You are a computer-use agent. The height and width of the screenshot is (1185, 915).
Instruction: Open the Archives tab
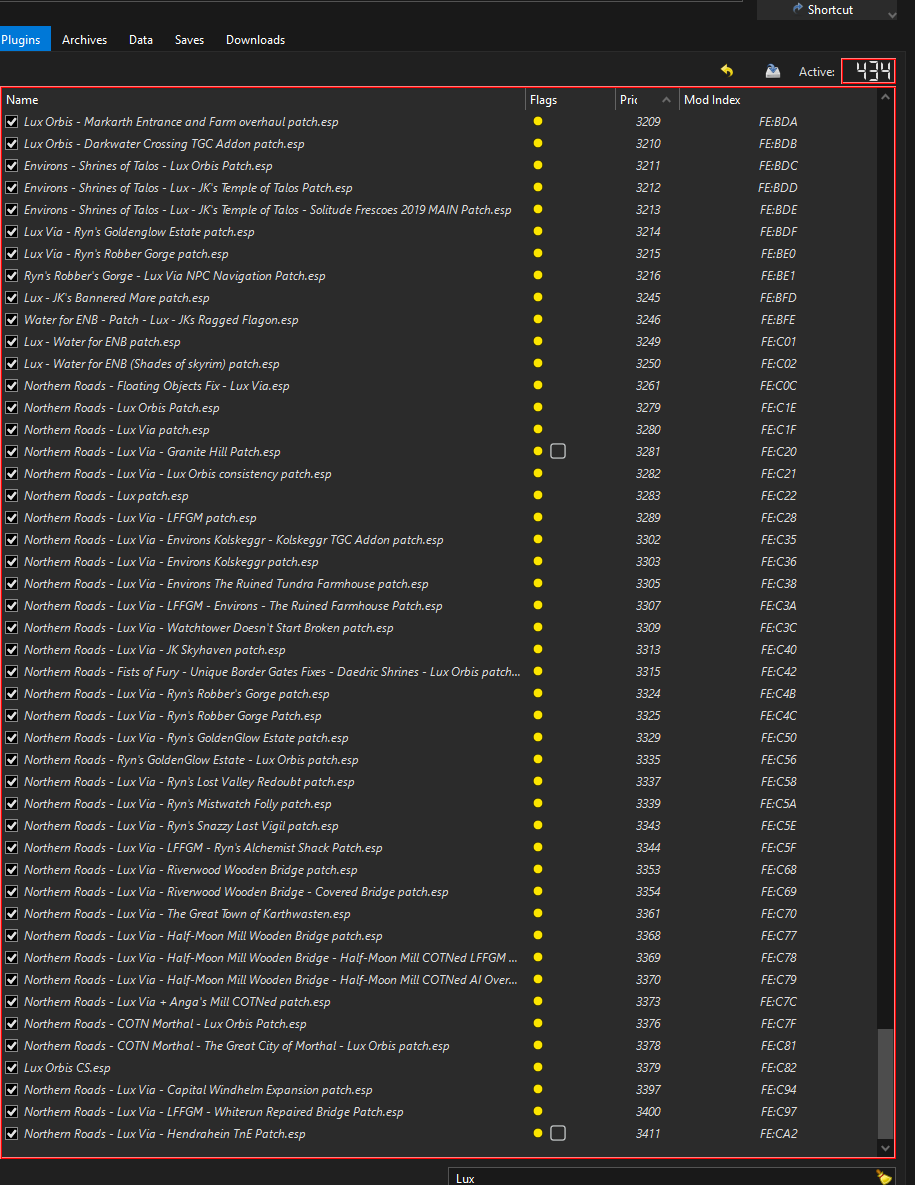point(85,39)
